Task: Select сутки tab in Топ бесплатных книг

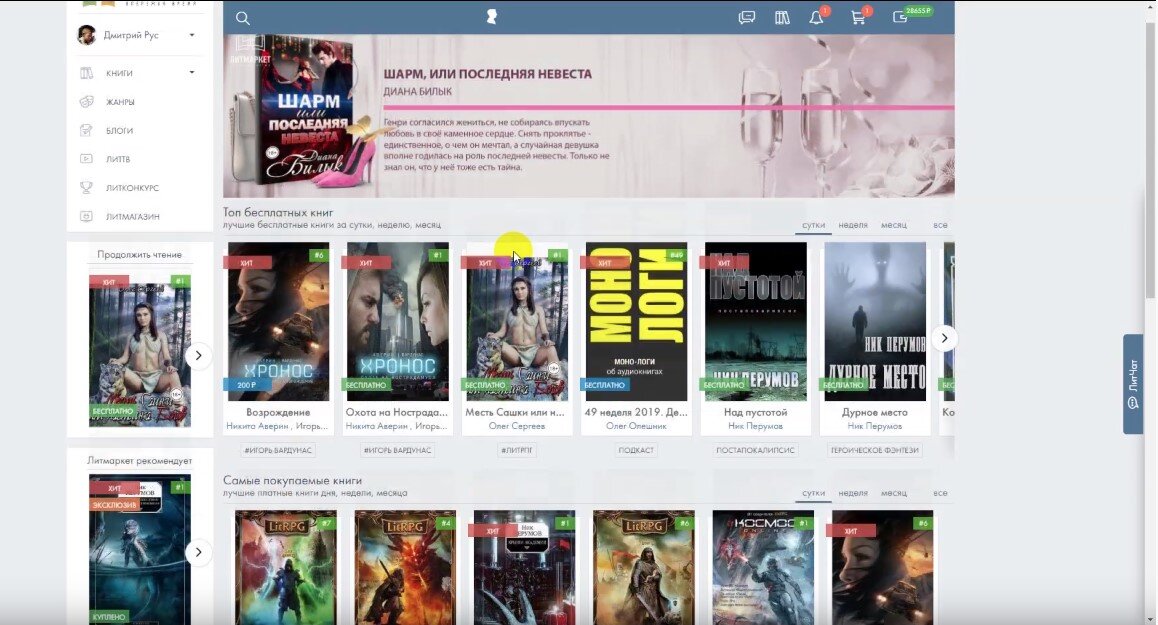Action: pos(813,225)
